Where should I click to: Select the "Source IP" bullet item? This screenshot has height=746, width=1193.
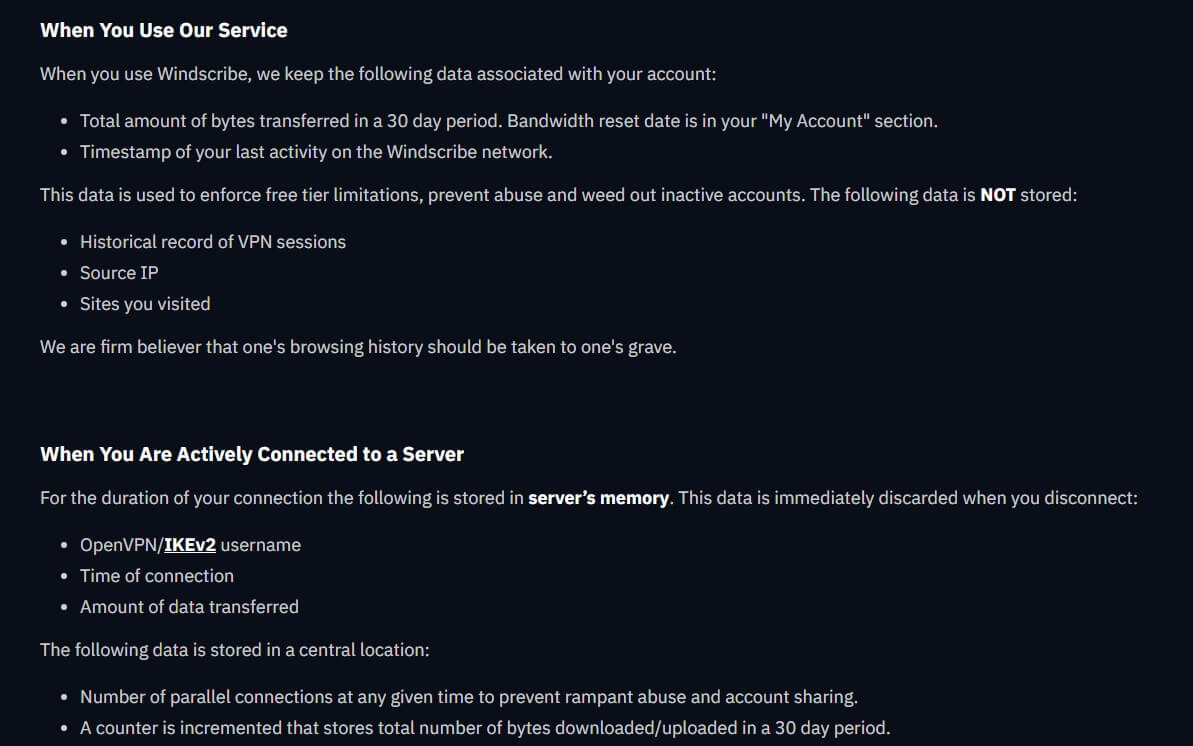(119, 273)
